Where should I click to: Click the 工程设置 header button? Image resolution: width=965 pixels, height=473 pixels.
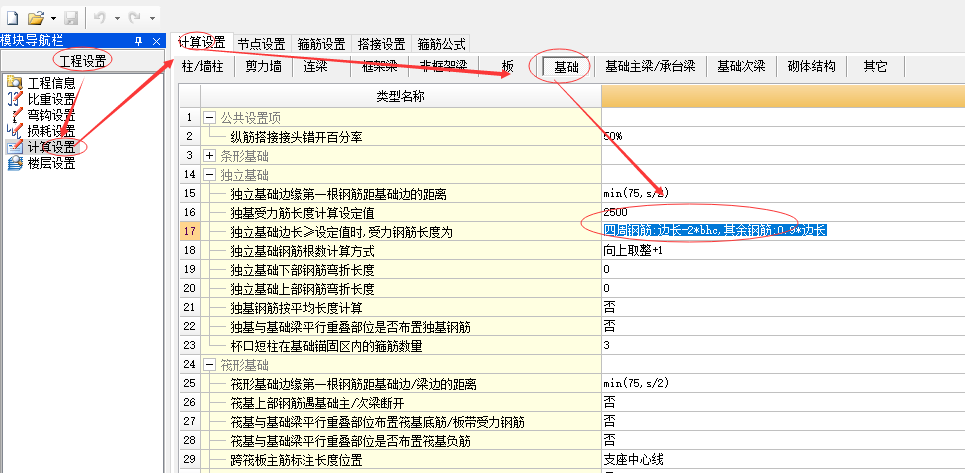[83, 60]
